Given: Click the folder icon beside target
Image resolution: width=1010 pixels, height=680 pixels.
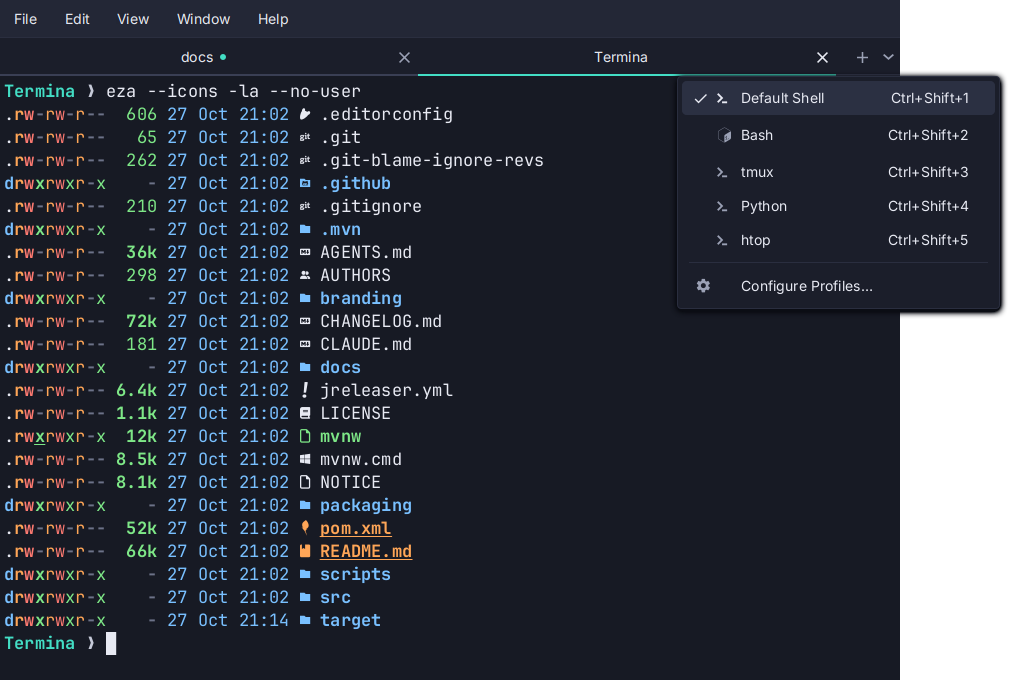Looking at the screenshot, I should [305, 620].
